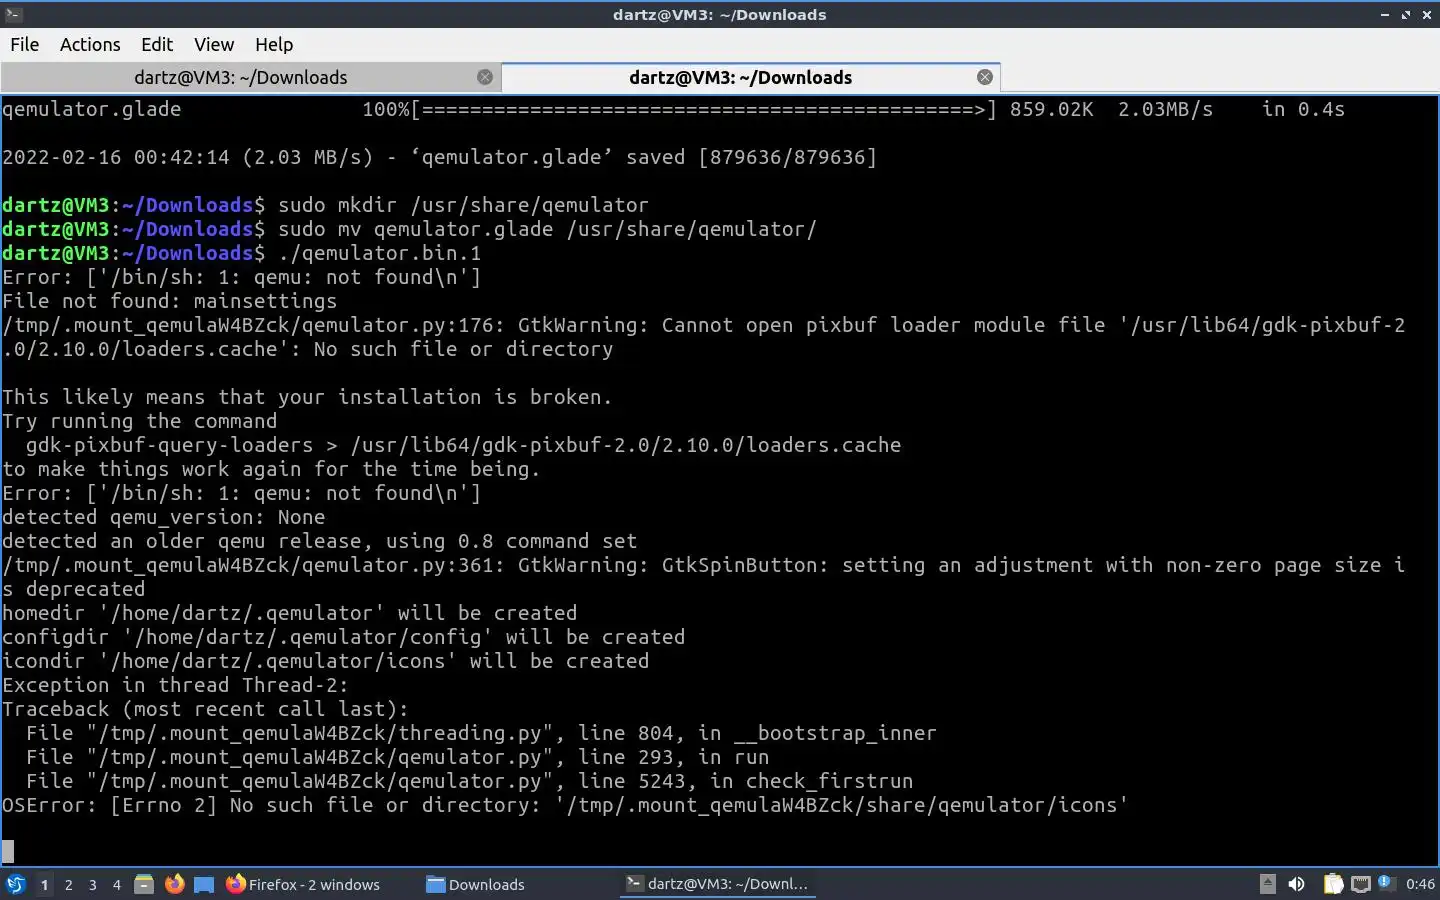Close the second terminal tab
Screen dimensions: 1440x900
coord(985,77)
